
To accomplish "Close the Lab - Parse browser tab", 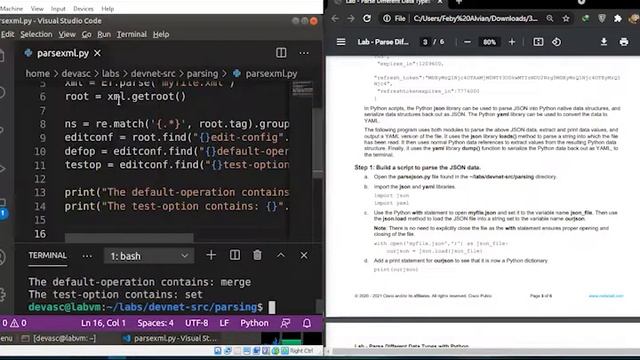I will pyautogui.click(x=440, y=2).
